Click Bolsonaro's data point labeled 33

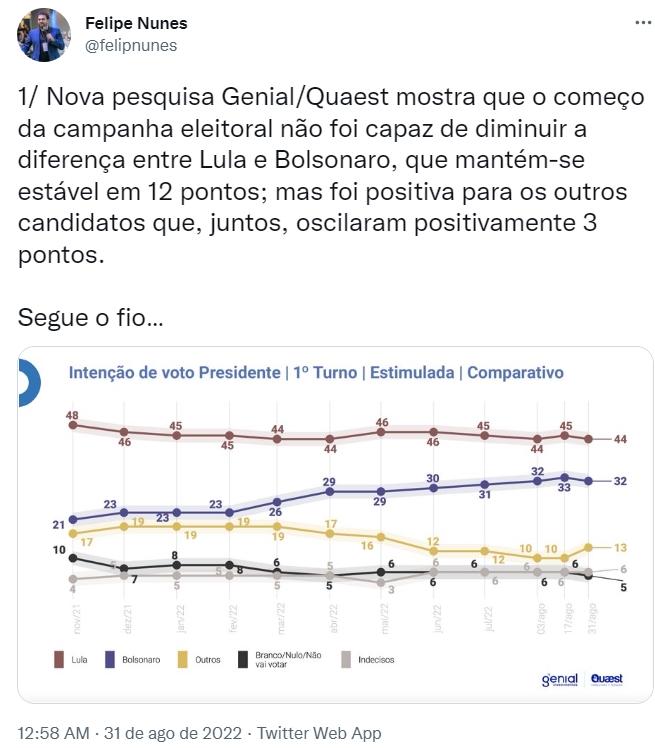[565, 477]
